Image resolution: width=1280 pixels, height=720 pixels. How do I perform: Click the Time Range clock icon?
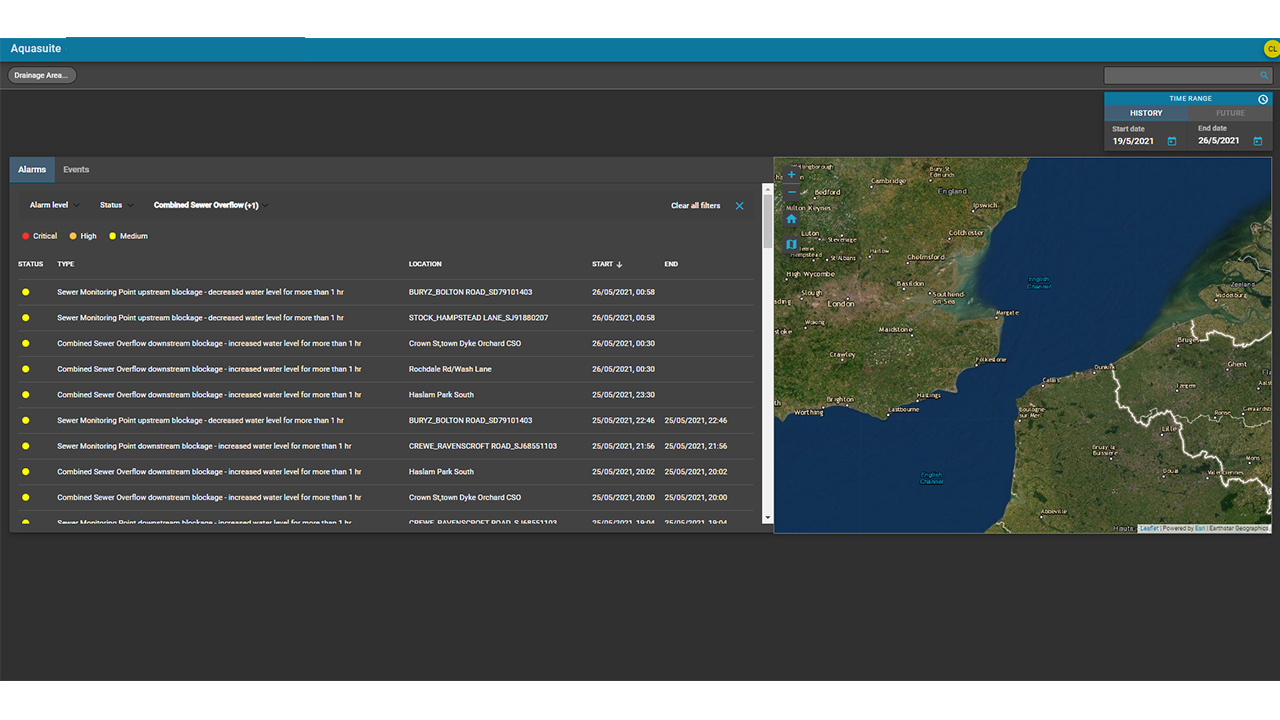1263,99
